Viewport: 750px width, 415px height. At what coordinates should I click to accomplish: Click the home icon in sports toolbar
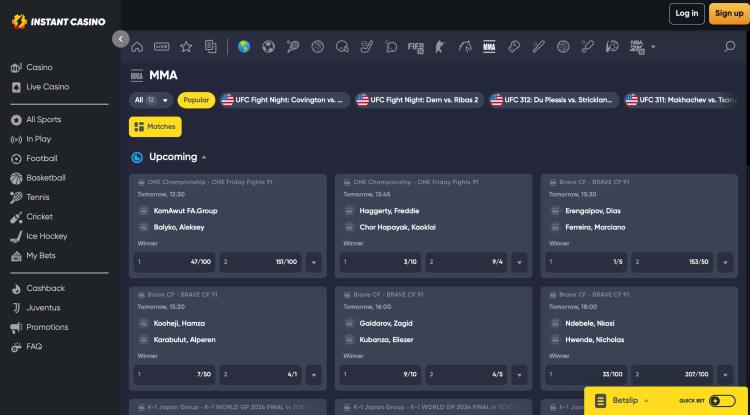click(137, 47)
